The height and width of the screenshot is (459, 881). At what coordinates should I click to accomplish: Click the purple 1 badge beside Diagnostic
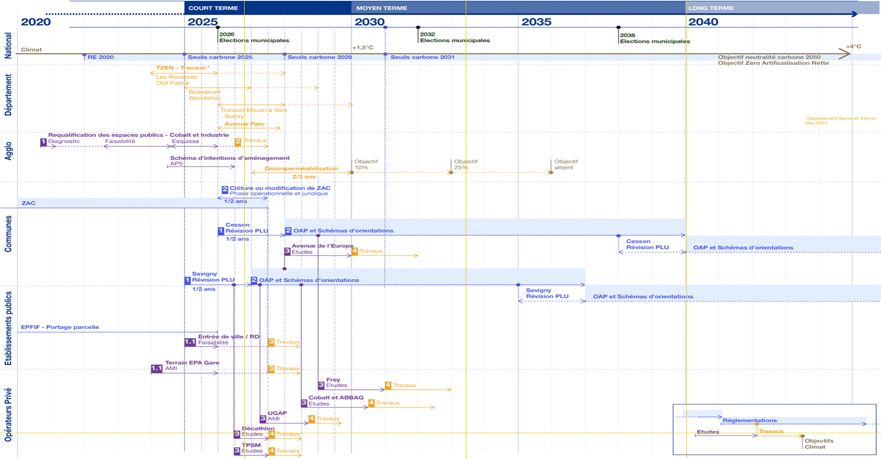click(x=44, y=142)
